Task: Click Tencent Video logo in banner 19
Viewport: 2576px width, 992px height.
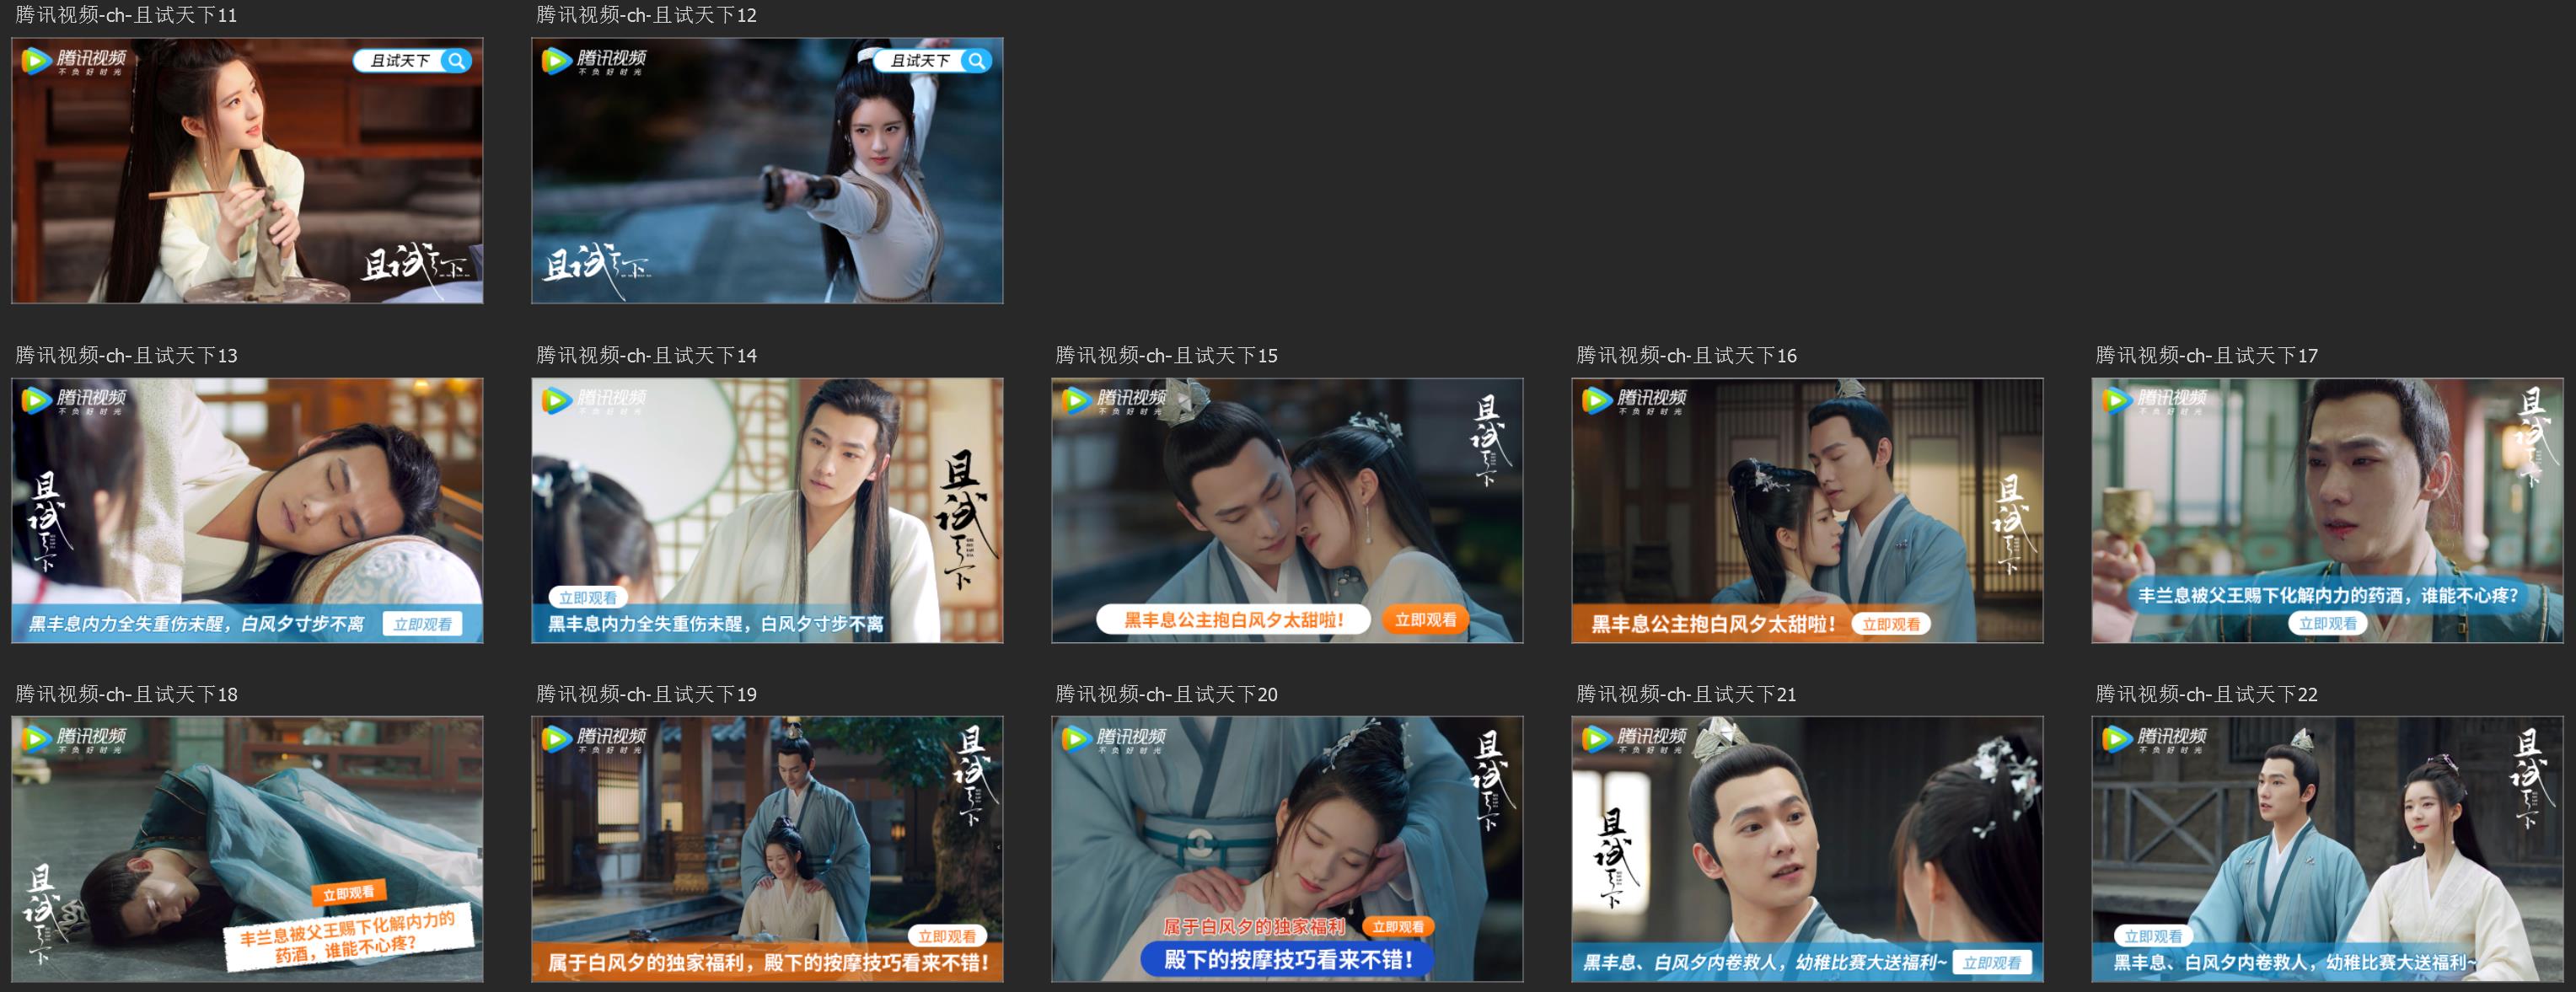Action: (594, 739)
